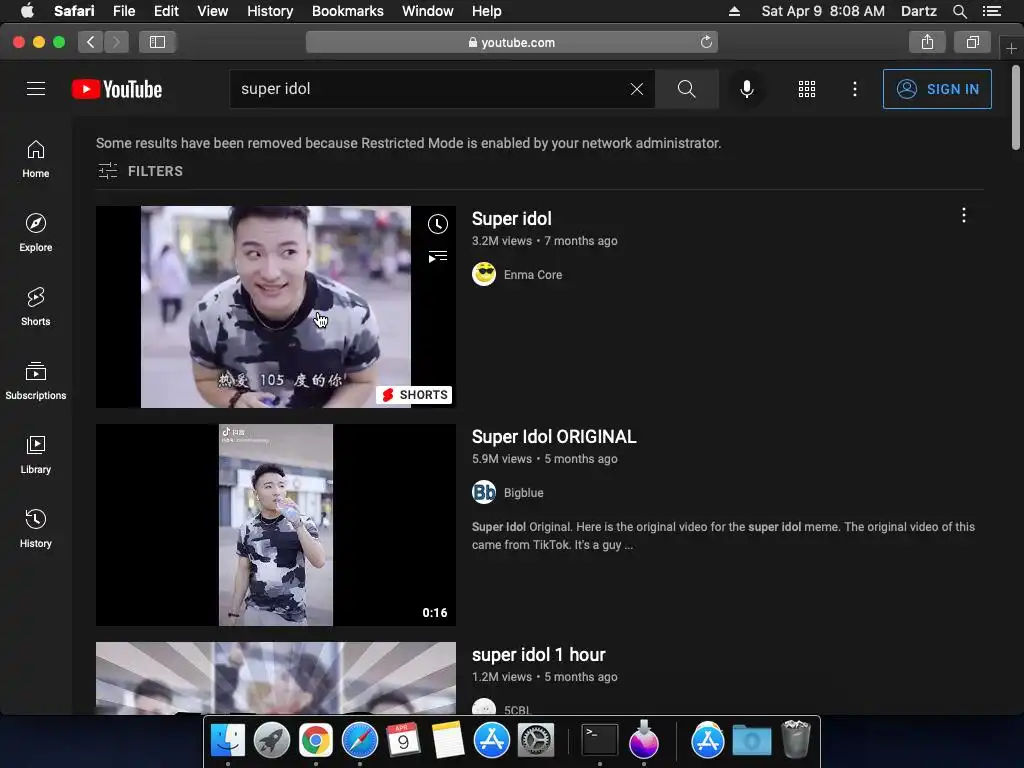Screen dimensions: 1024x768
Task: Open the Edit menu
Action: (166, 11)
